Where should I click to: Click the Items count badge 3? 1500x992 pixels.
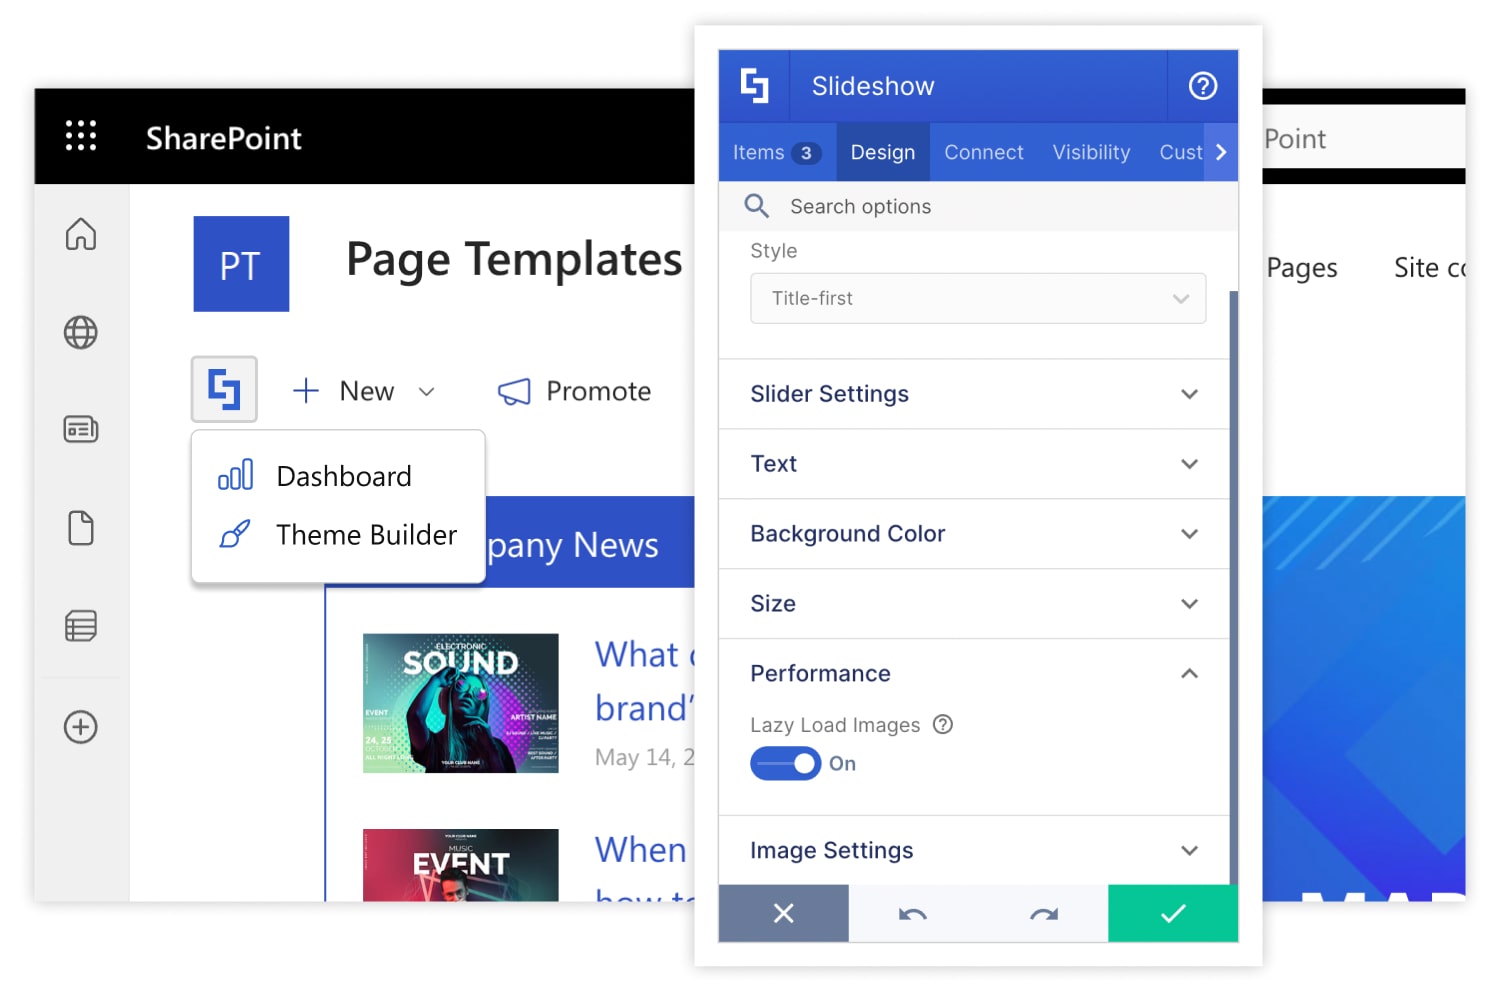point(806,153)
